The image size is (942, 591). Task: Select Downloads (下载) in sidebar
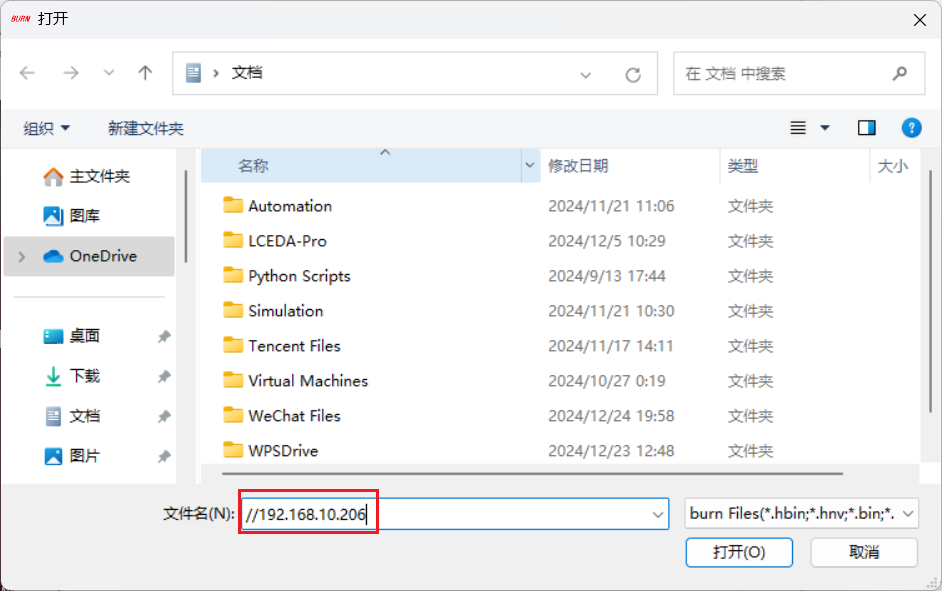click(x=84, y=376)
